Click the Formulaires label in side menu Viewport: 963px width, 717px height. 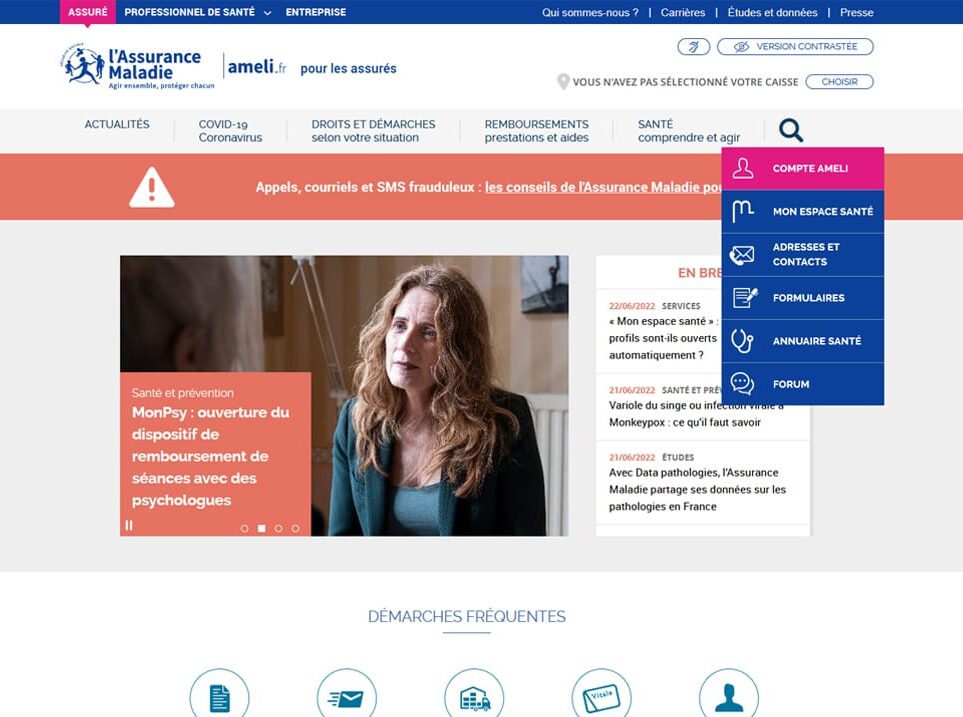(808, 298)
